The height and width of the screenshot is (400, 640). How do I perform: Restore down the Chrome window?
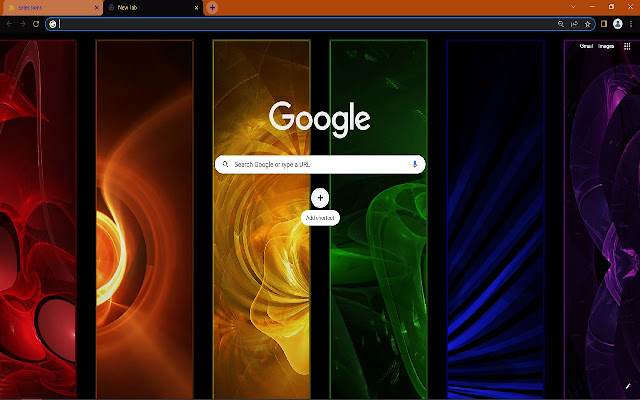click(x=611, y=7)
